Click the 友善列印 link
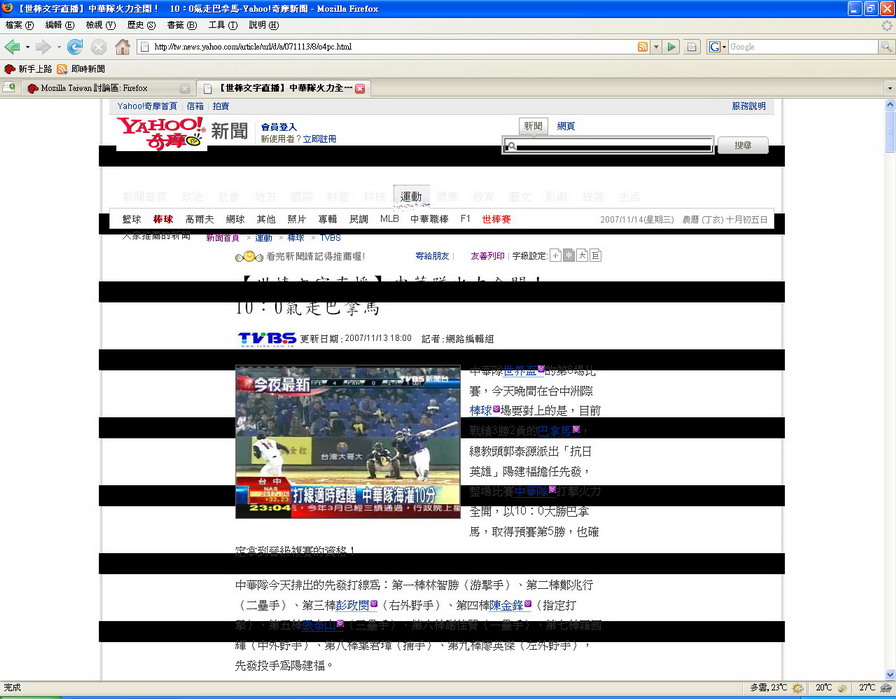896x699 pixels. click(487, 256)
